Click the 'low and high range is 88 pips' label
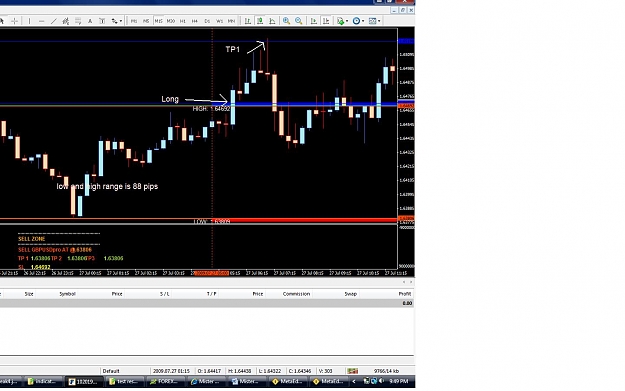625x391 pixels. click(107, 186)
